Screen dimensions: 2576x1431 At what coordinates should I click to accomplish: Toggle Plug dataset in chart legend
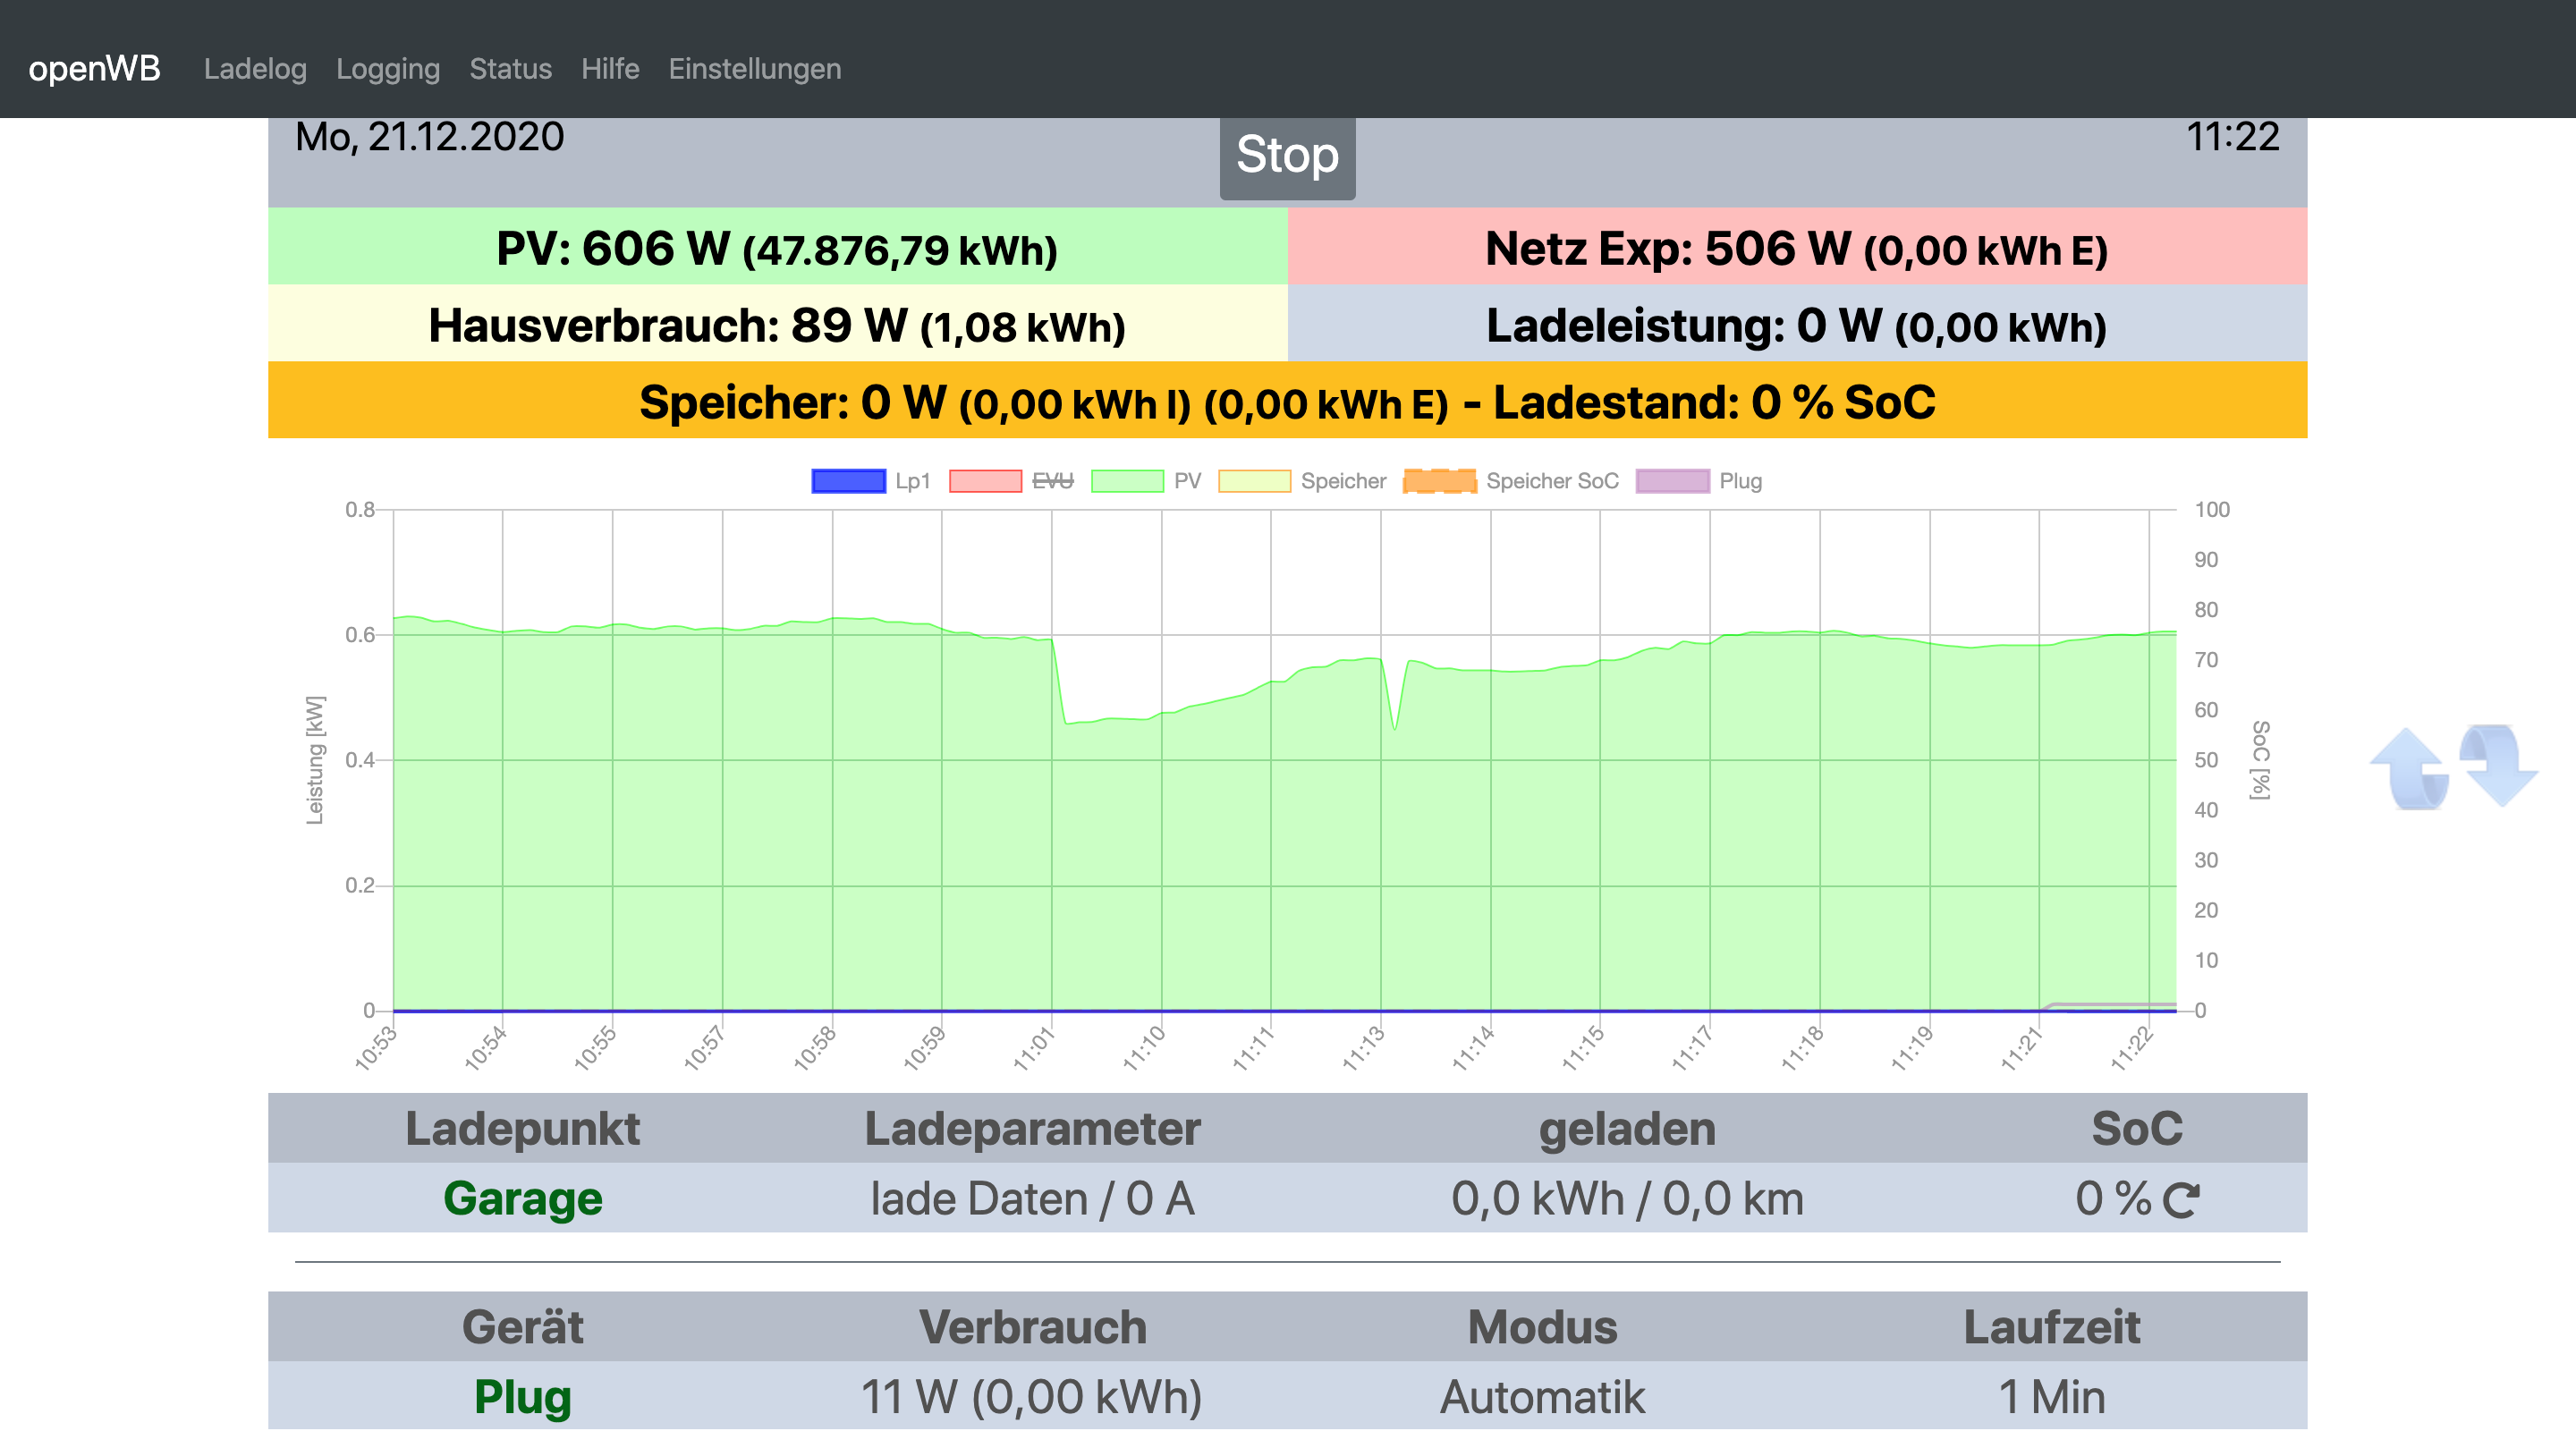[x=1740, y=481]
